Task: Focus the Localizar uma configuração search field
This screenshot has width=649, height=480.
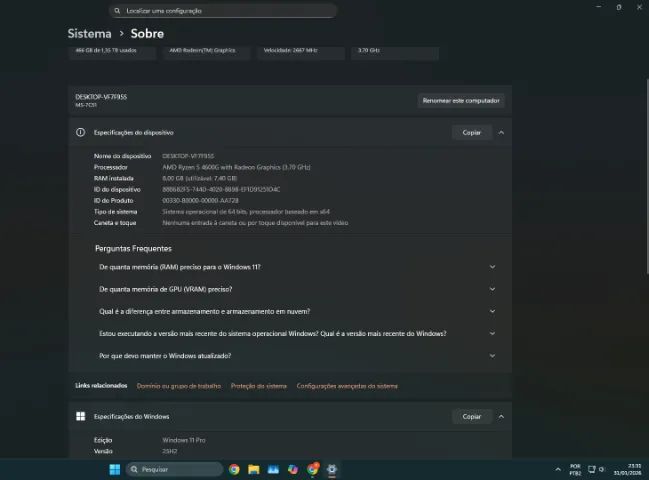Action: pyautogui.click(x=224, y=11)
